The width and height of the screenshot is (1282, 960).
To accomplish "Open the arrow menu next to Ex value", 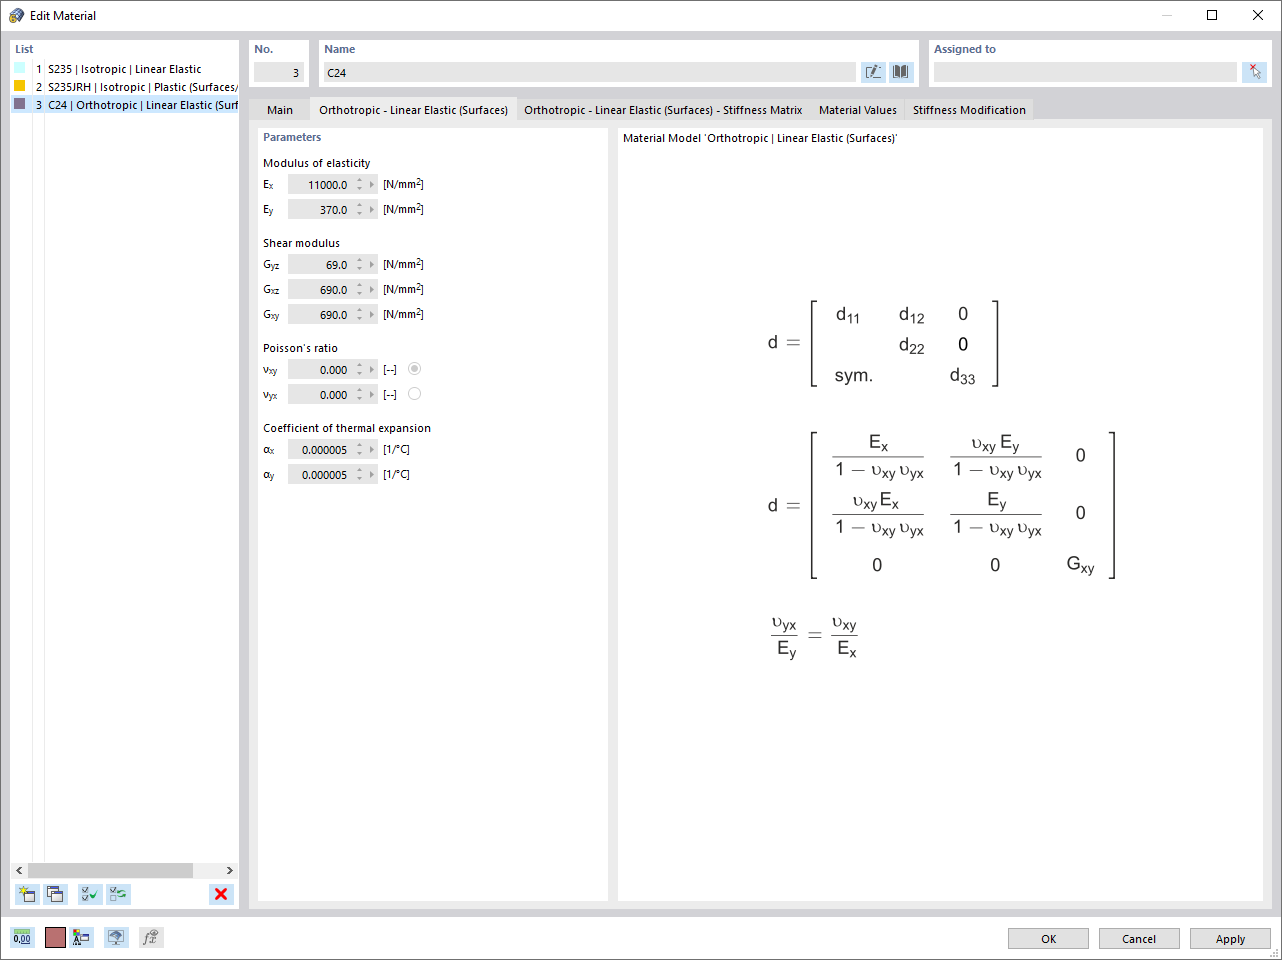I will [x=372, y=185].
